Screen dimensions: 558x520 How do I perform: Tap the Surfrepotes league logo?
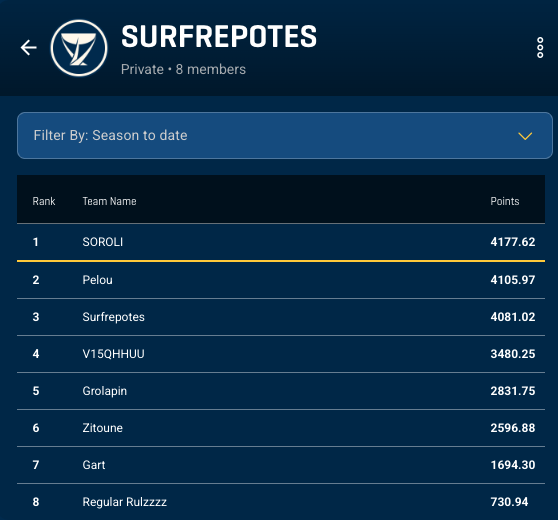tap(79, 48)
